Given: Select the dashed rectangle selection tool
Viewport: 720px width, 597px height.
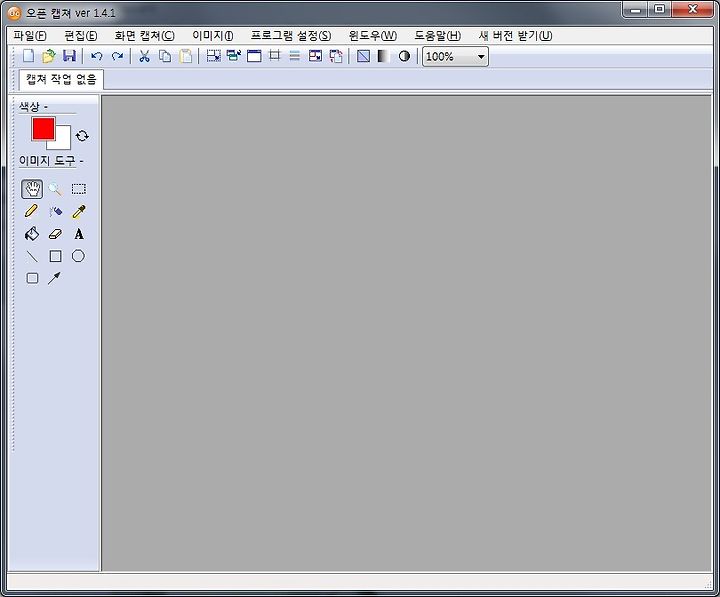Looking at the screenshot, I should coord(79,189).
